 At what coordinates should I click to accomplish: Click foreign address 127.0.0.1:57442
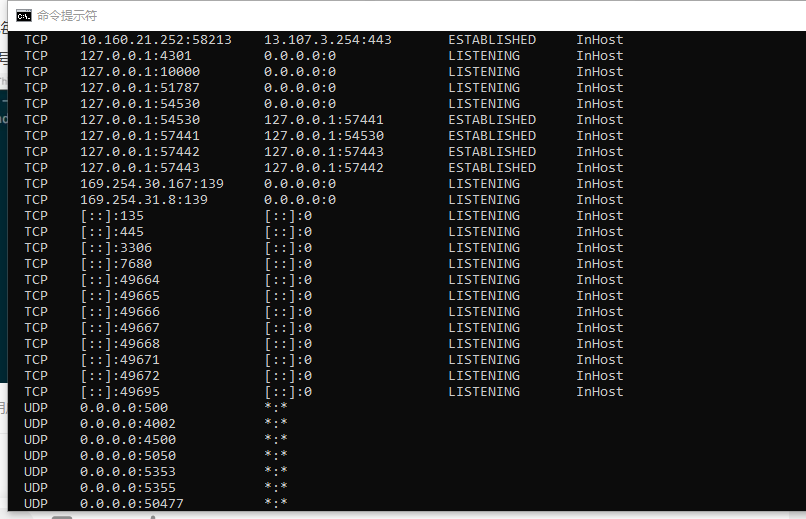(x=324, y=168)
